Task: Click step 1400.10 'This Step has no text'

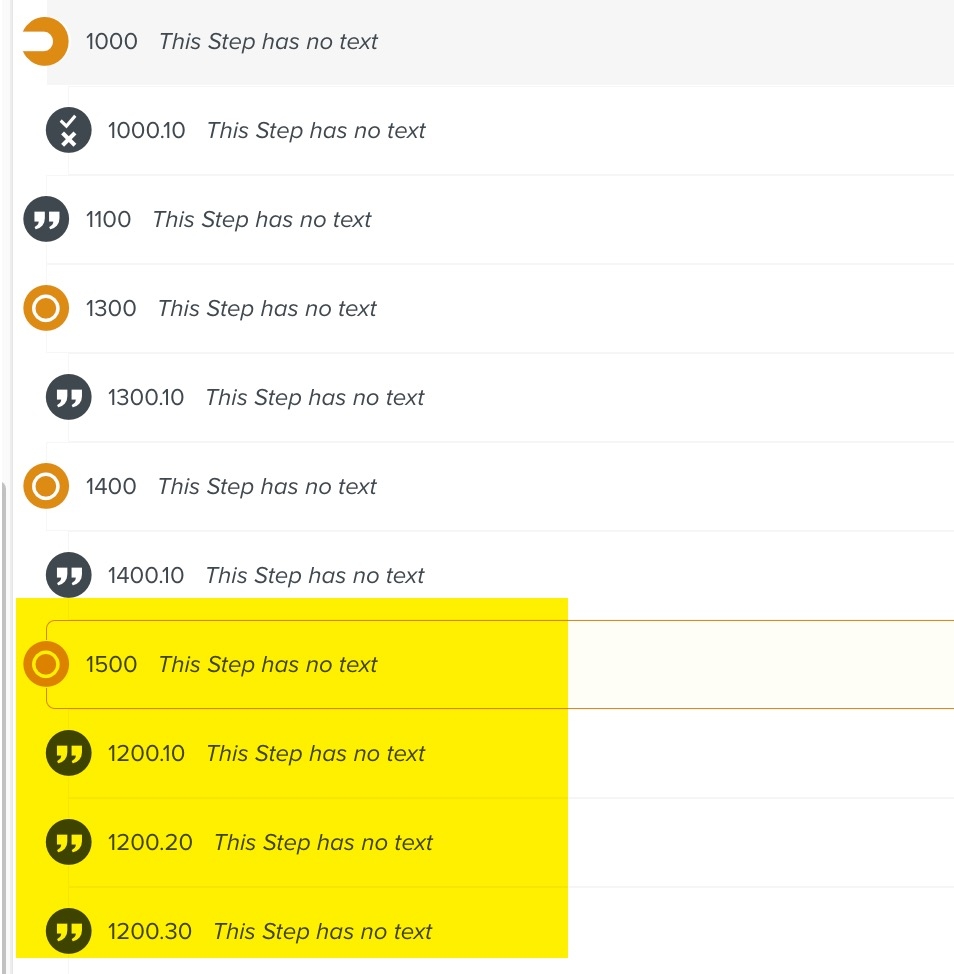Action: [315, 576]
